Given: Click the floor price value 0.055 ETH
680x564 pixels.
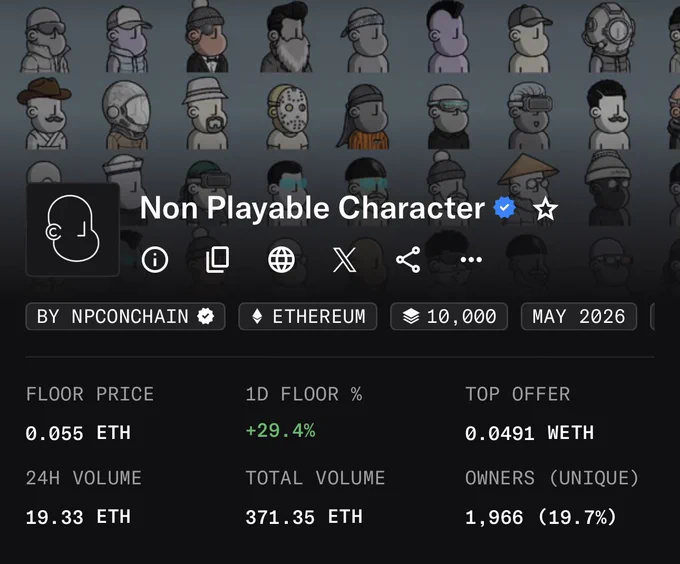Looking at the screenshot, I should pyautogui.click(x=78, y=433).
